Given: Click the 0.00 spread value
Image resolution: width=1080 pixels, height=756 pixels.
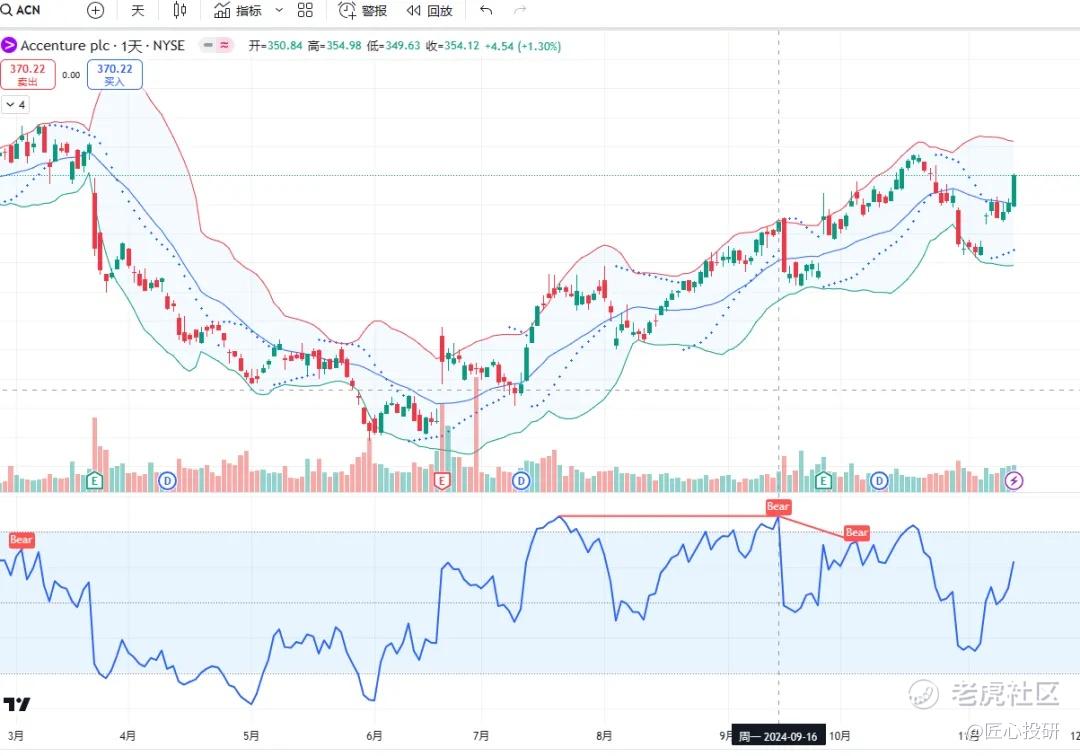Looking at the screenshot, I should pyautogui.click(x=71, y=75).
